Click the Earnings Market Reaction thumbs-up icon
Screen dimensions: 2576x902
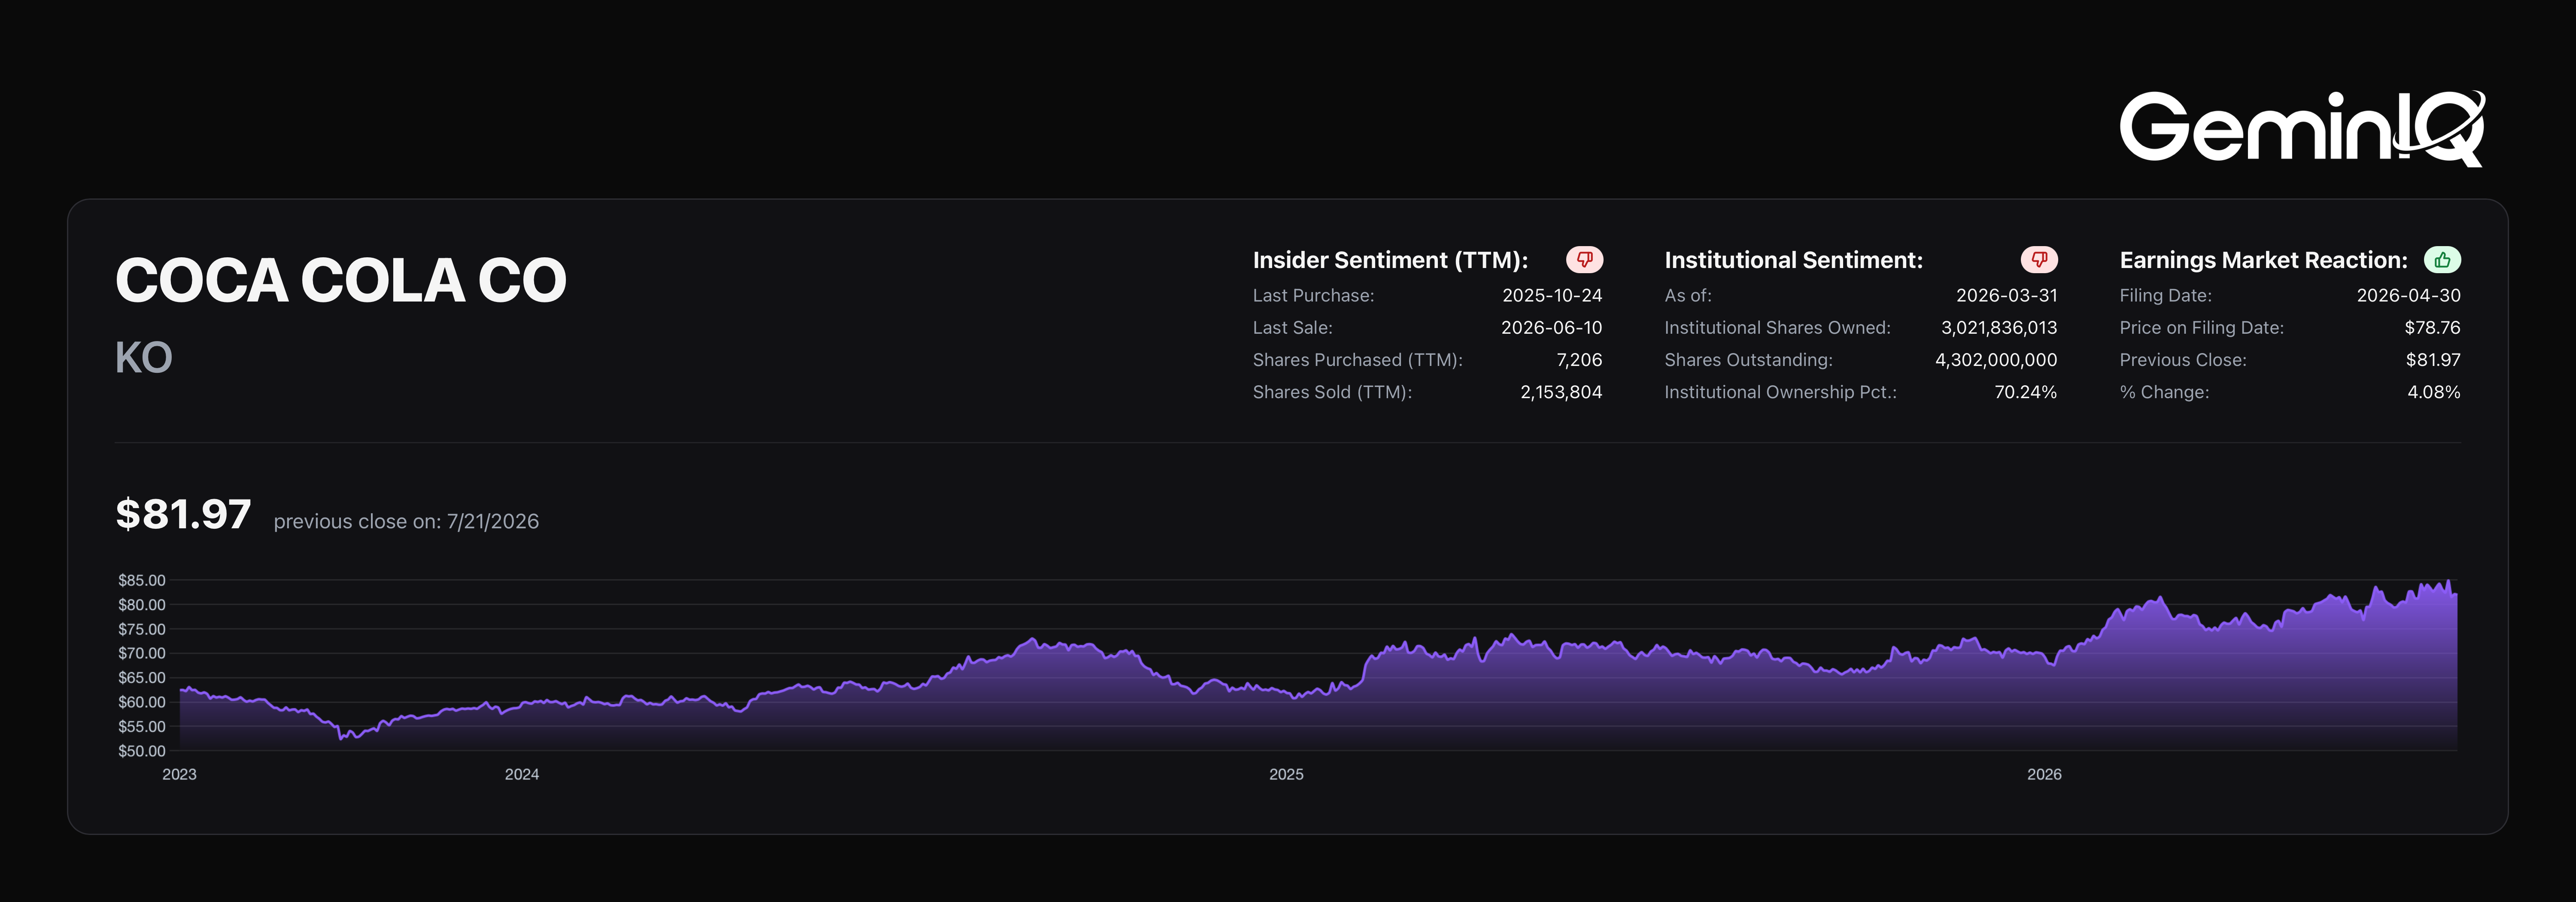click(x=2442, y=260)
